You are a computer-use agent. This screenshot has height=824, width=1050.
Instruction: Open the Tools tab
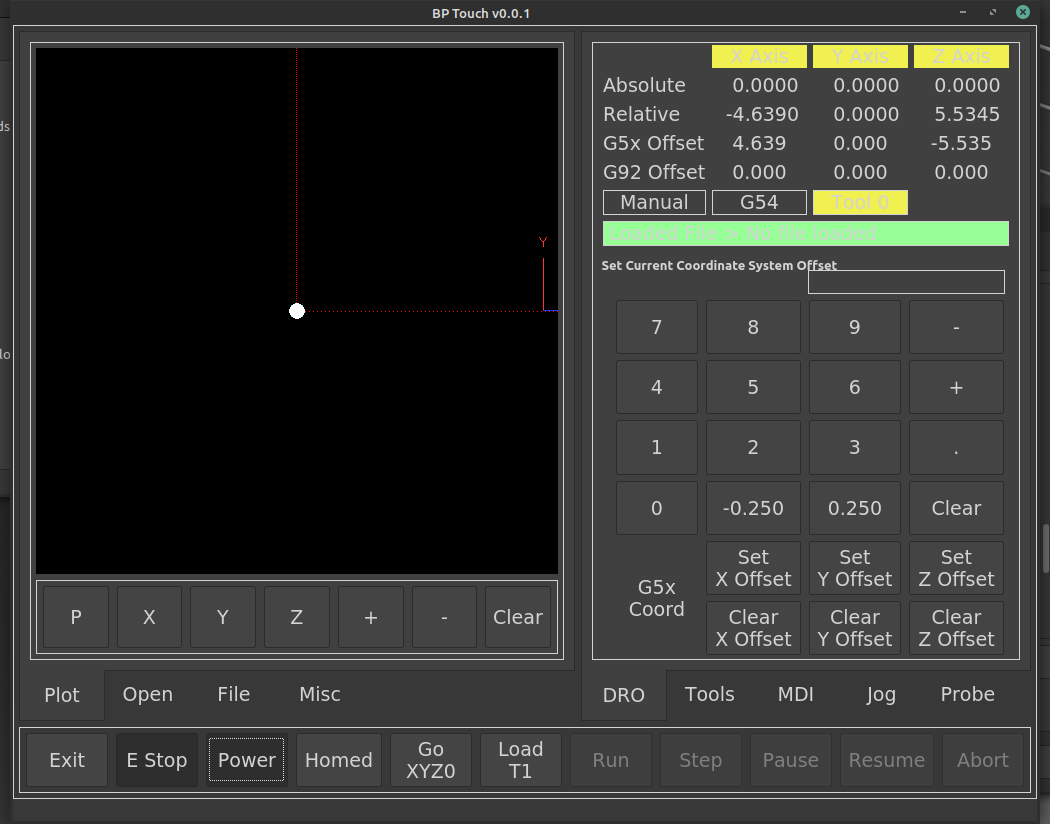[x=709, y=694]
